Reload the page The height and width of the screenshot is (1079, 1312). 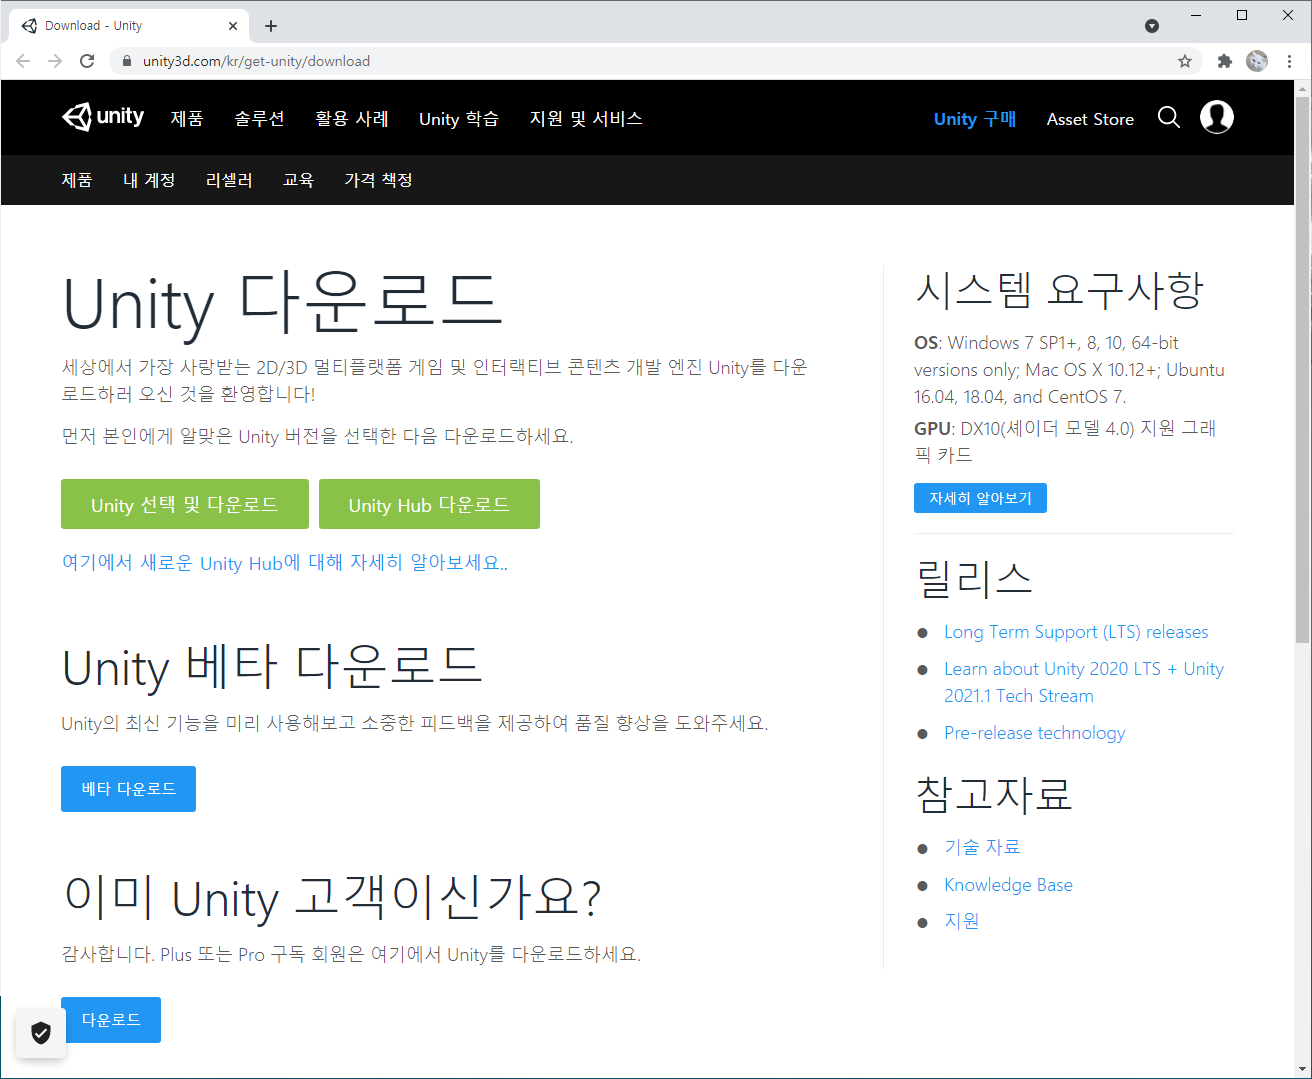(87, 61)
